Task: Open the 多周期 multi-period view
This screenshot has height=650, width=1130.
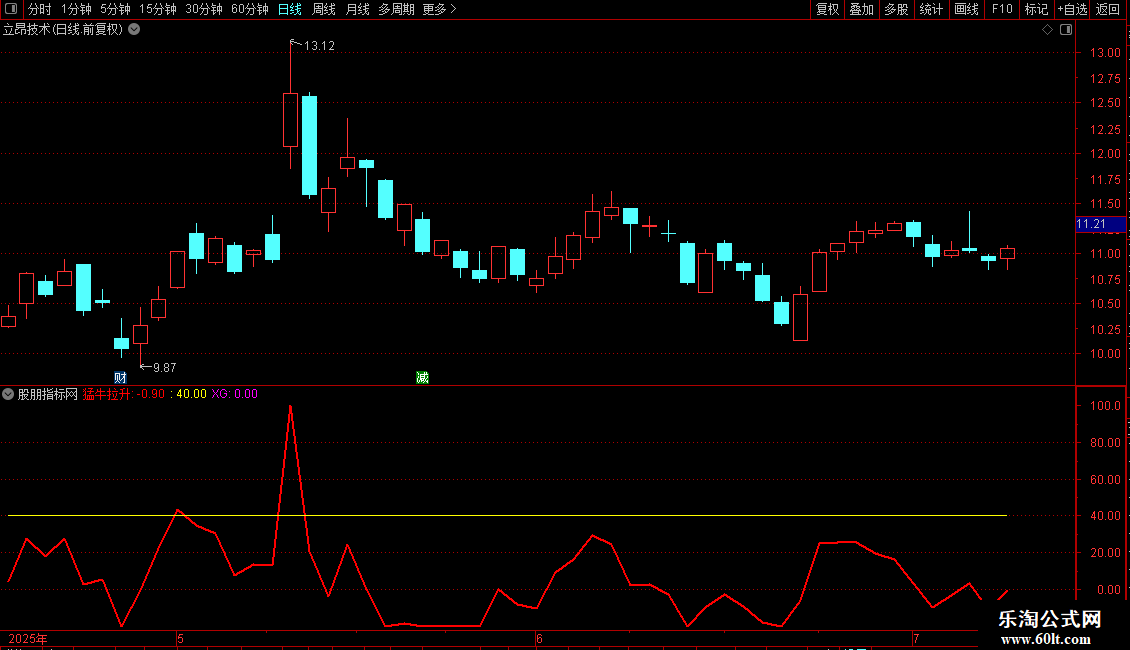Action: coord(396,9)
